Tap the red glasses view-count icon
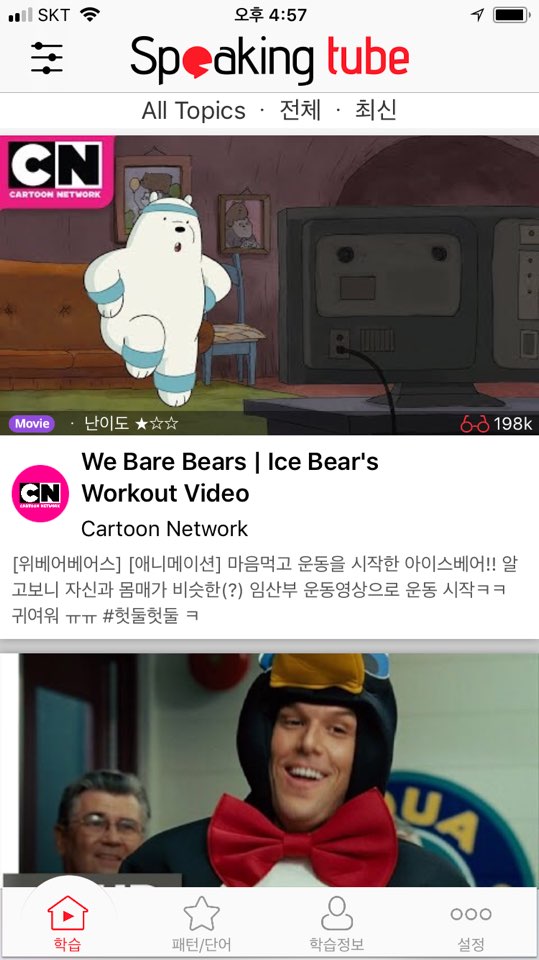 pos(475,424)
